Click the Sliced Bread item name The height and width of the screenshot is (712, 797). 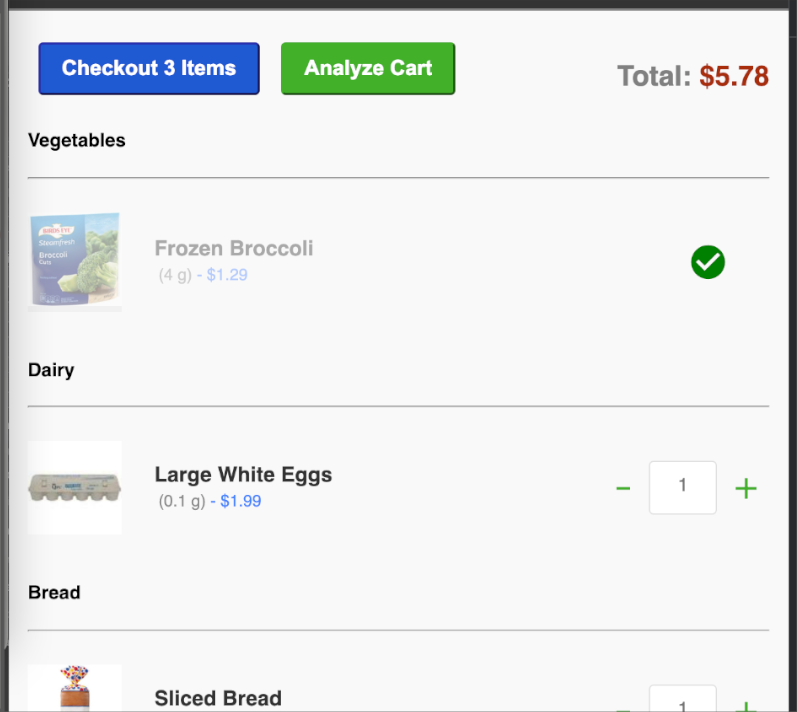click(x=218, y=698)
